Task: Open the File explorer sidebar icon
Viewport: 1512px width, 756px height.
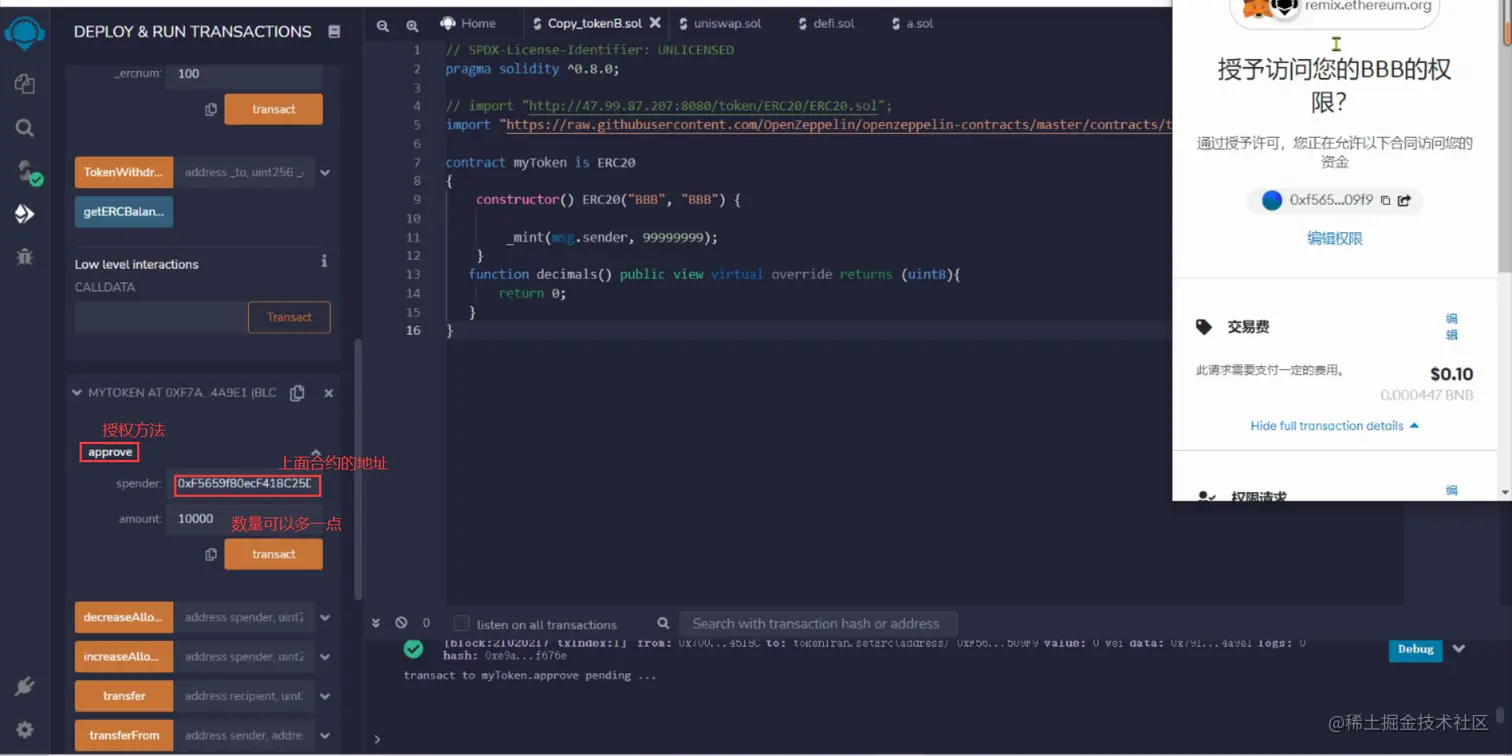Action: point(25,84)
